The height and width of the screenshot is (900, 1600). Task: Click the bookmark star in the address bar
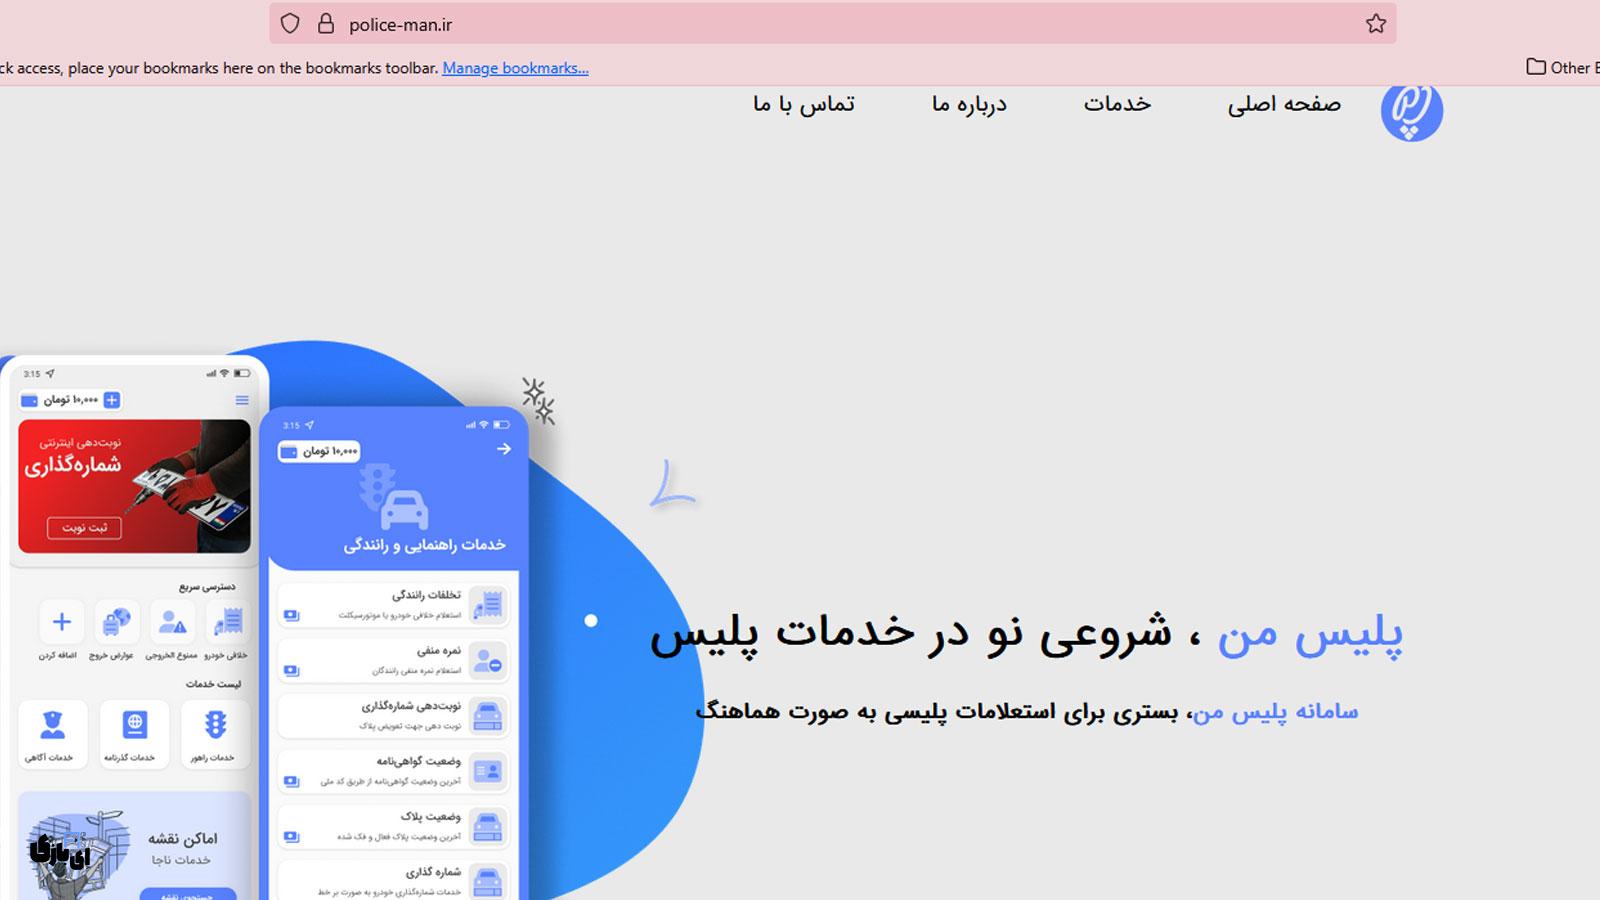tap(1376, 22)
